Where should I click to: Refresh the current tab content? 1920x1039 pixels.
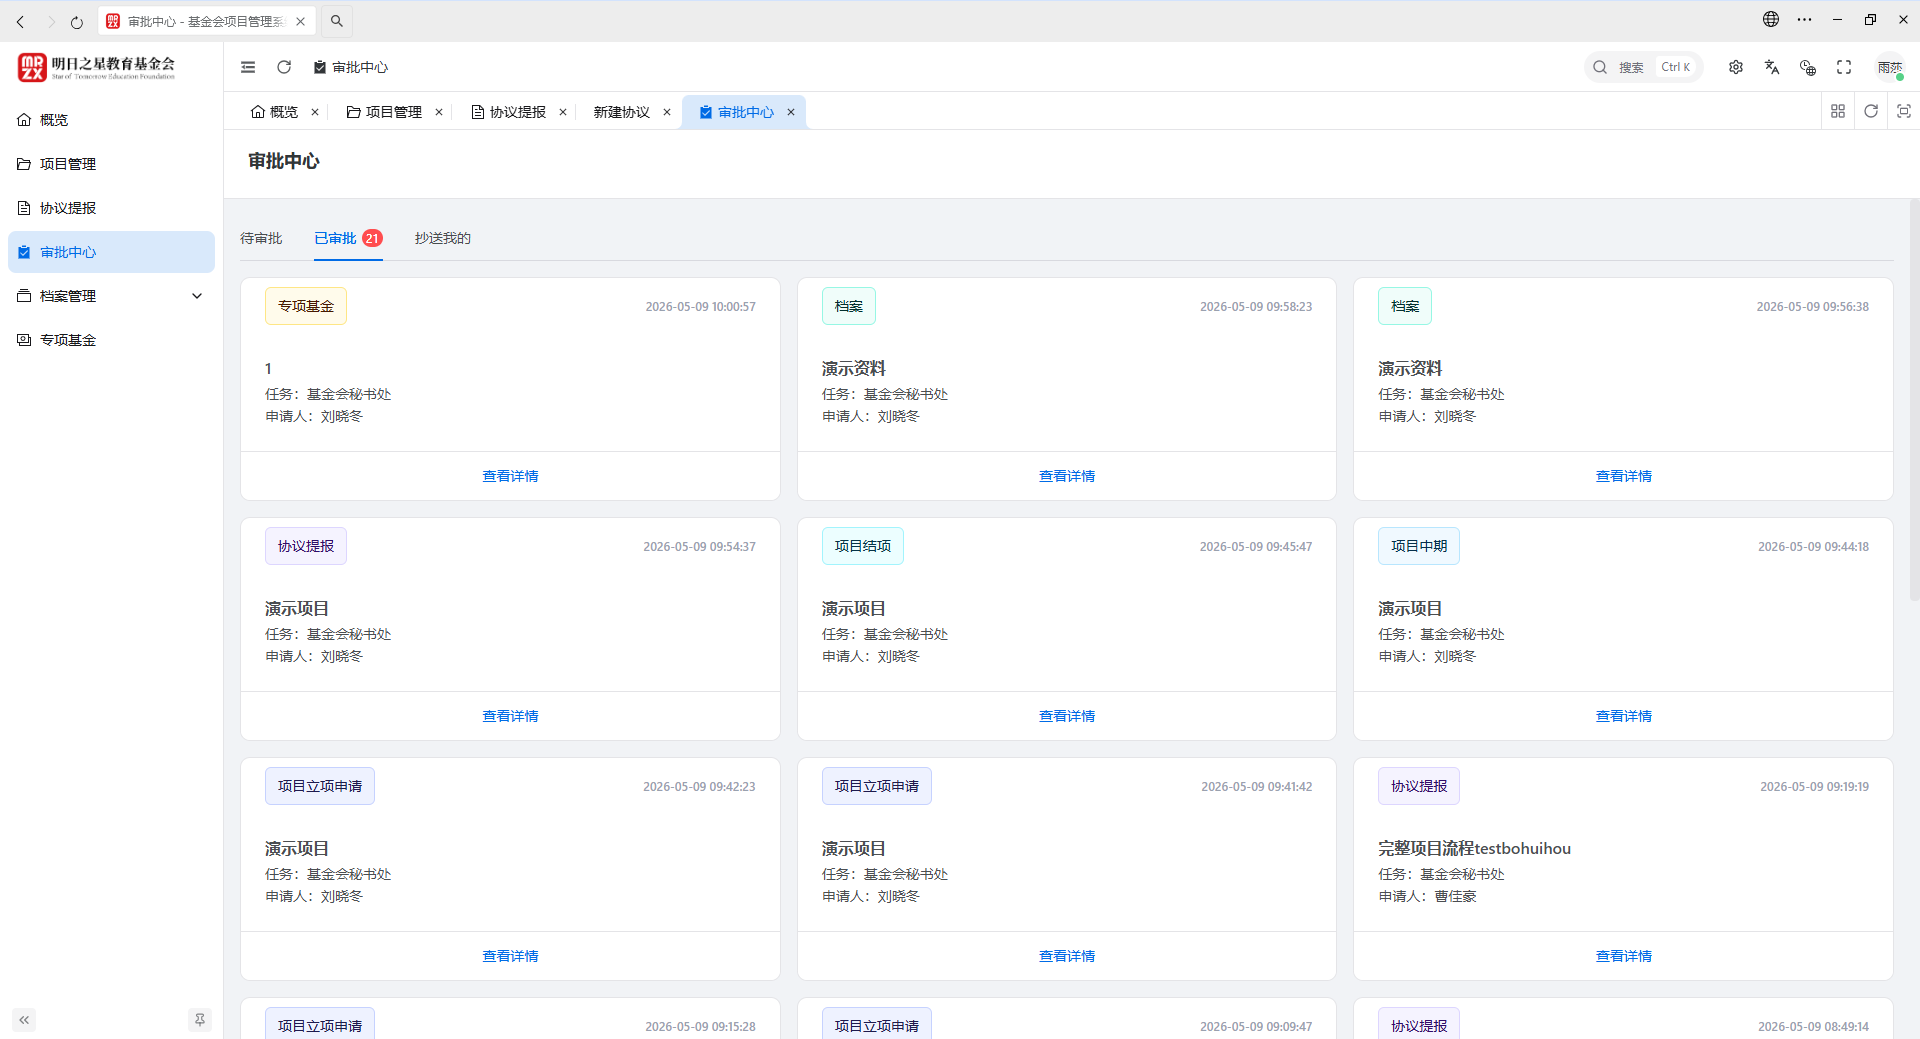1871,111
